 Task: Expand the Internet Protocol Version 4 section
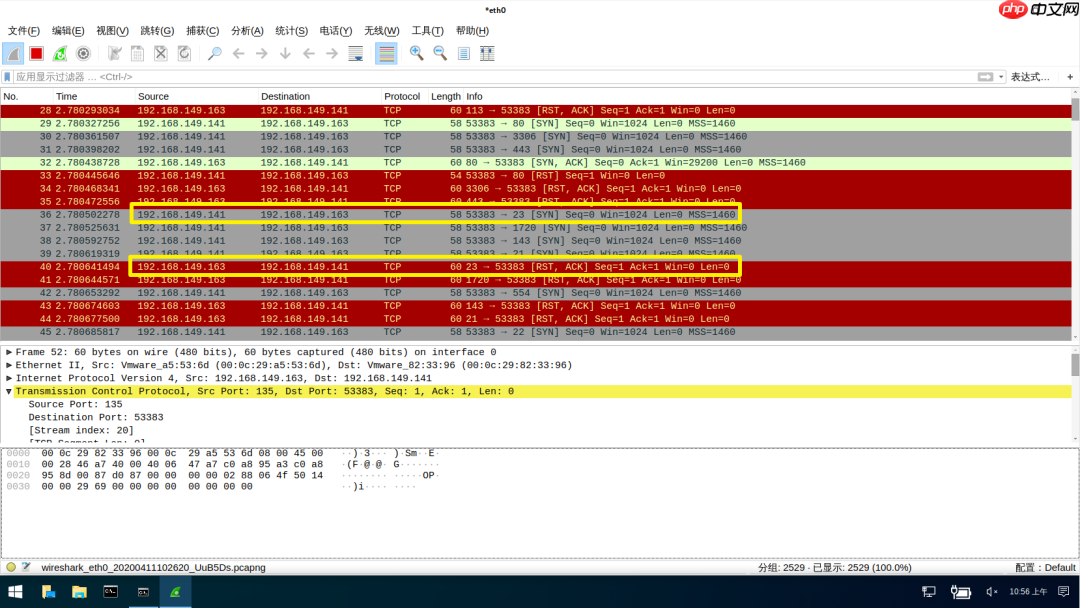pos(10,377)
